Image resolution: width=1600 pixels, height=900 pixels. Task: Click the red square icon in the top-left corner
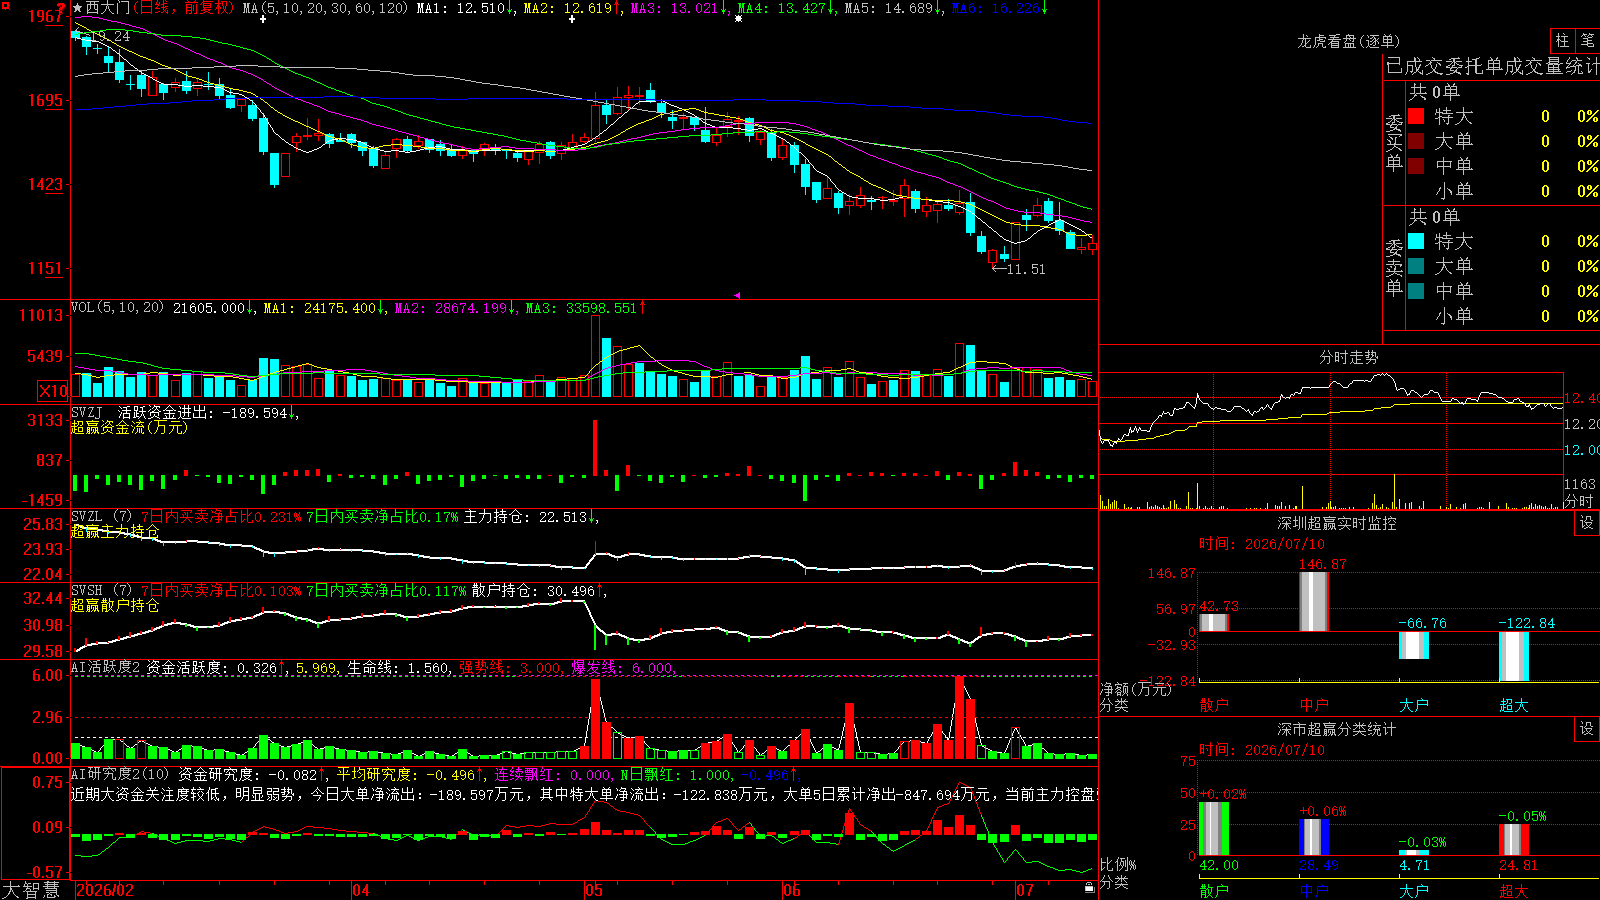click(5, 5)
